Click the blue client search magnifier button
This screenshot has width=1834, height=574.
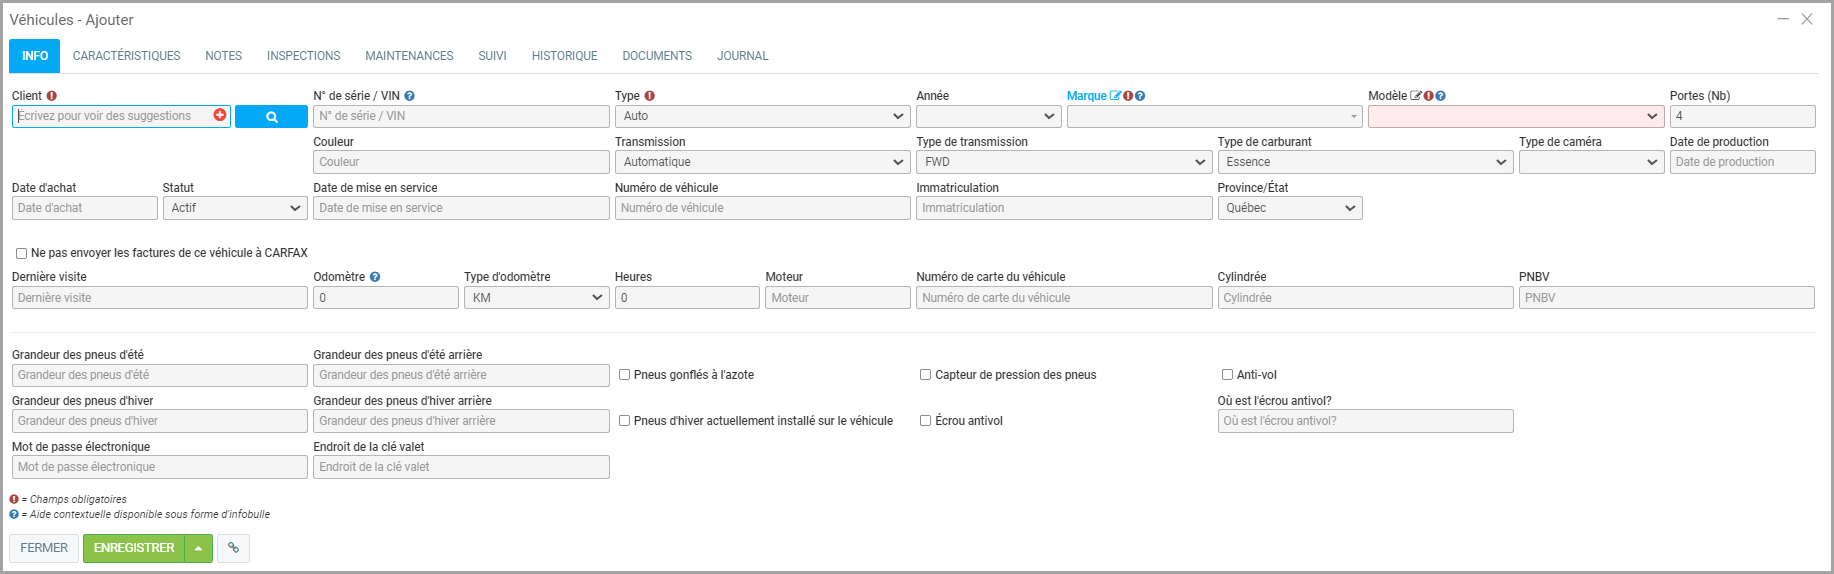click(271, 117)
